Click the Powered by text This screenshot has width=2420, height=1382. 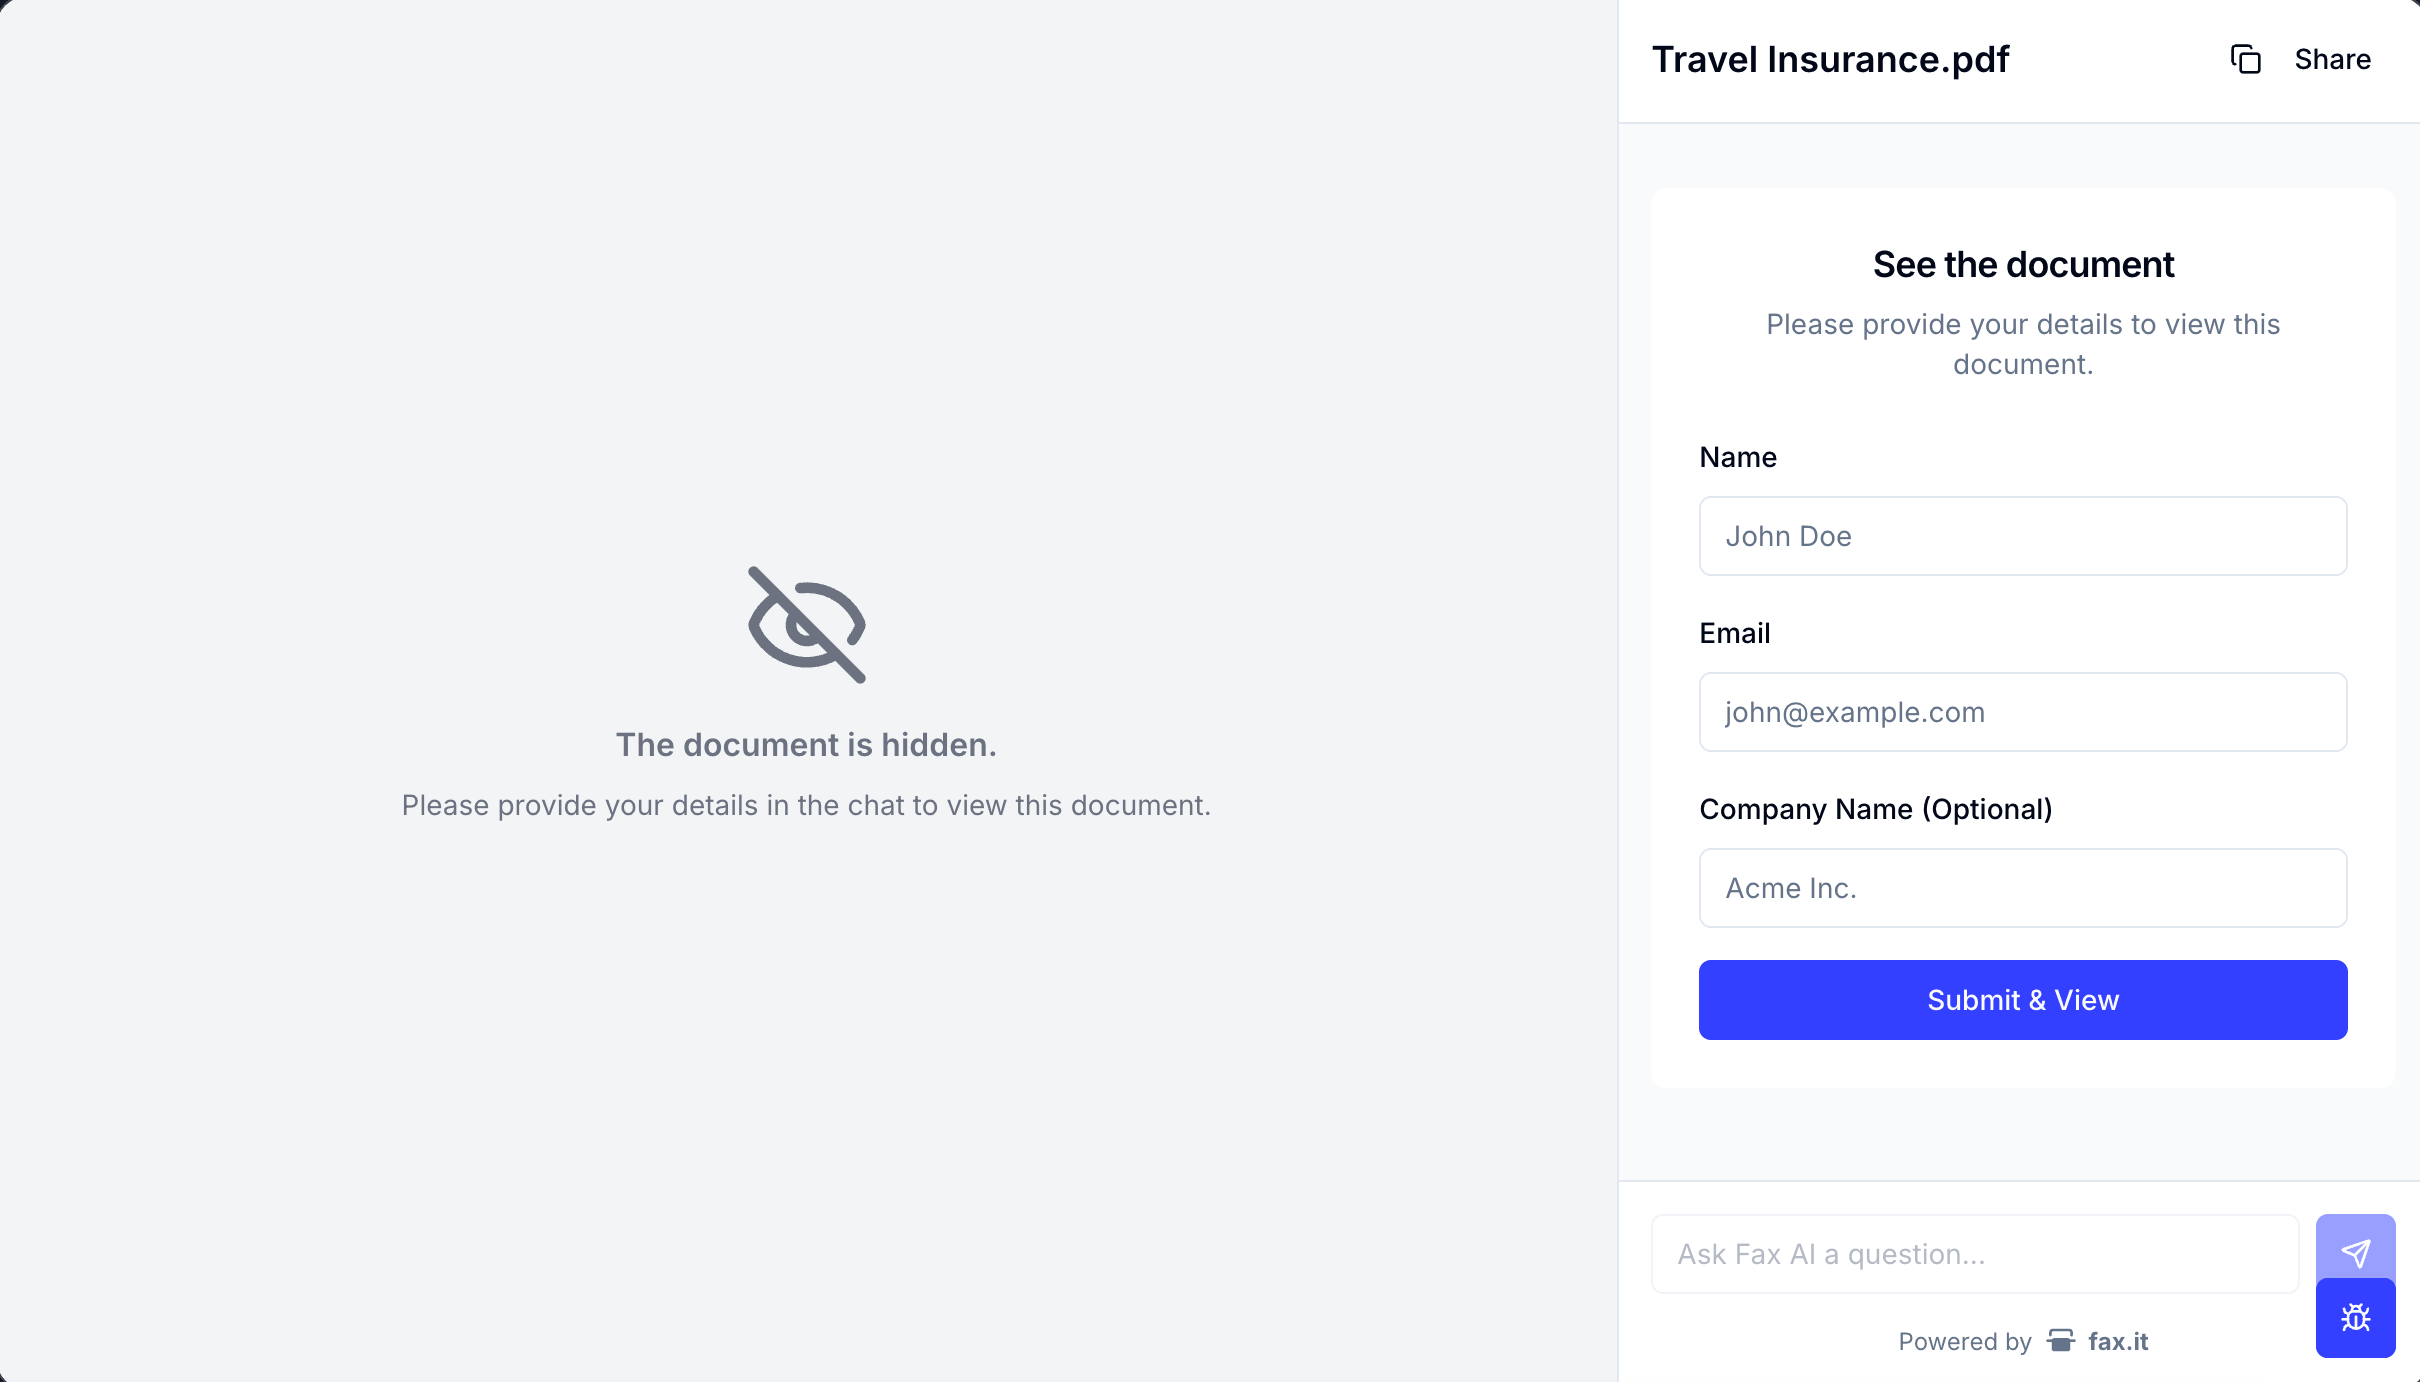pos(1965,1341)
